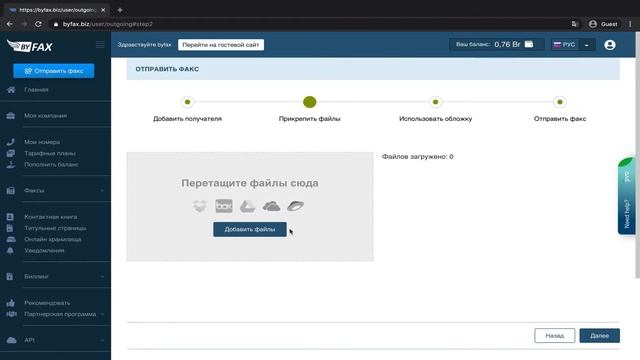Click the Главная home icon
Image resolution: width=640 pixels, height=360 pixels.
point(11,90)
